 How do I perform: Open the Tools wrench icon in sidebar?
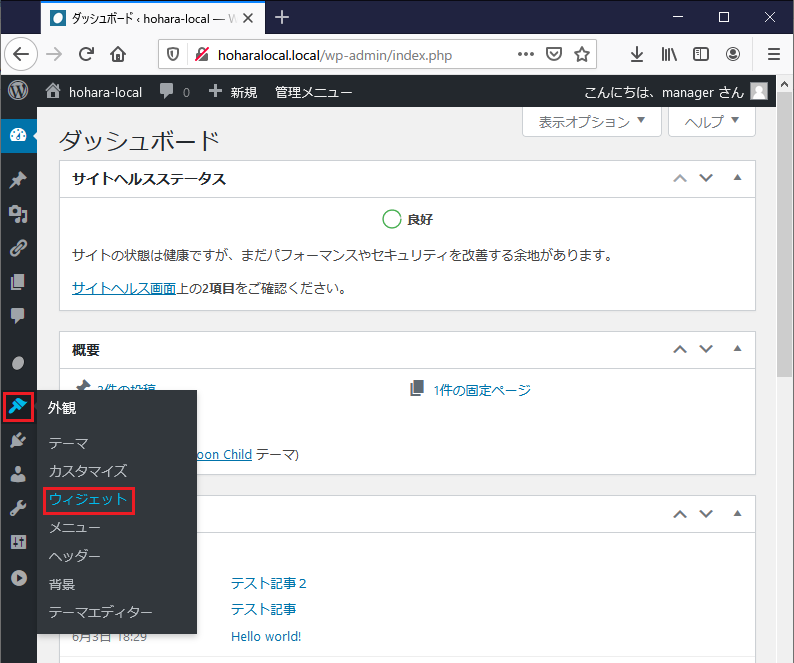click(x=18, y=508)
